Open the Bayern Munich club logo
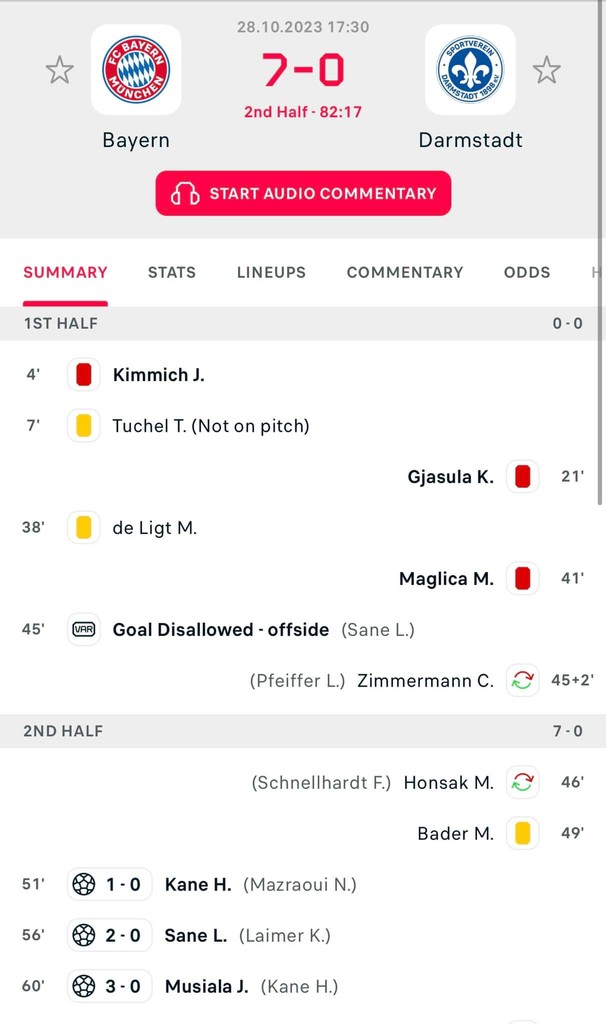 136,69
